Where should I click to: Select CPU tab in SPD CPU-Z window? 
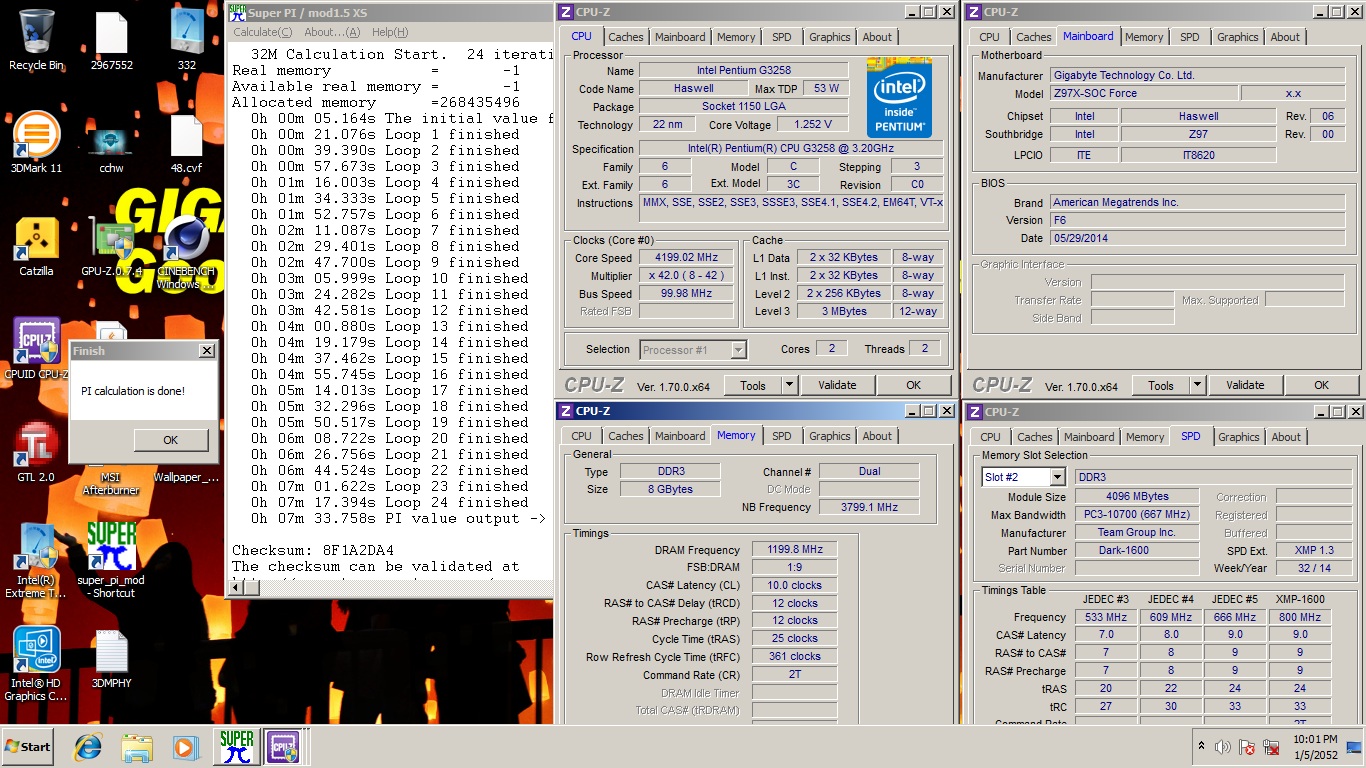[990, 437]
